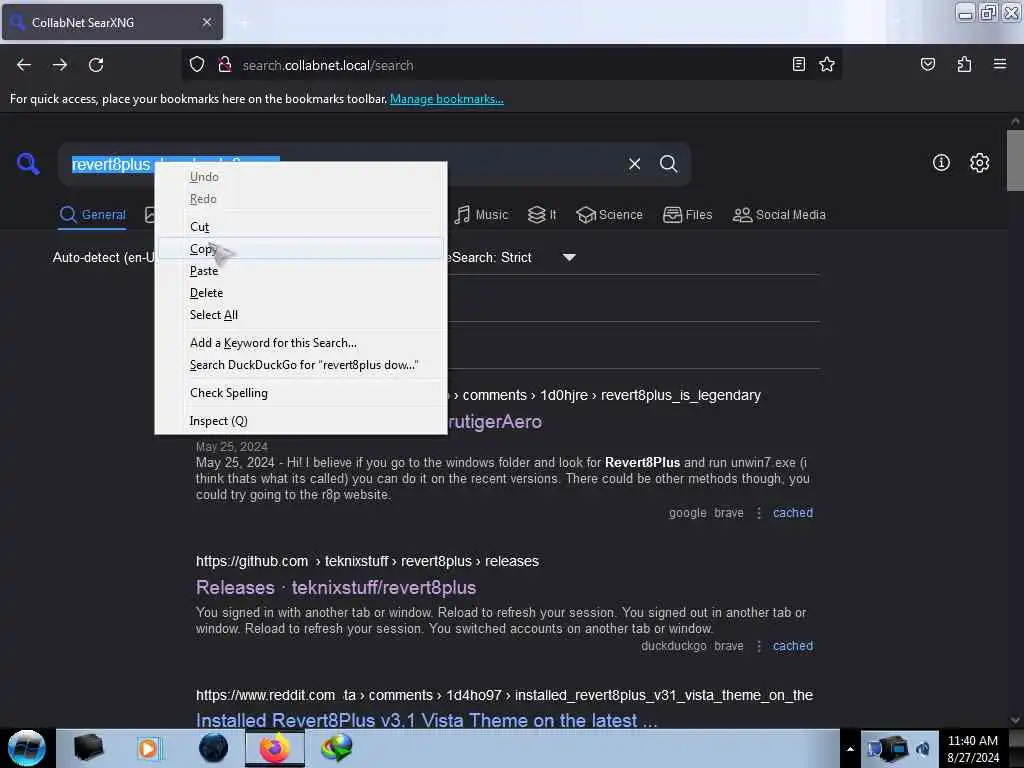Click the SearXNG magnifier logo
This screenshot has height=768, width=1024.
[28, 163]
